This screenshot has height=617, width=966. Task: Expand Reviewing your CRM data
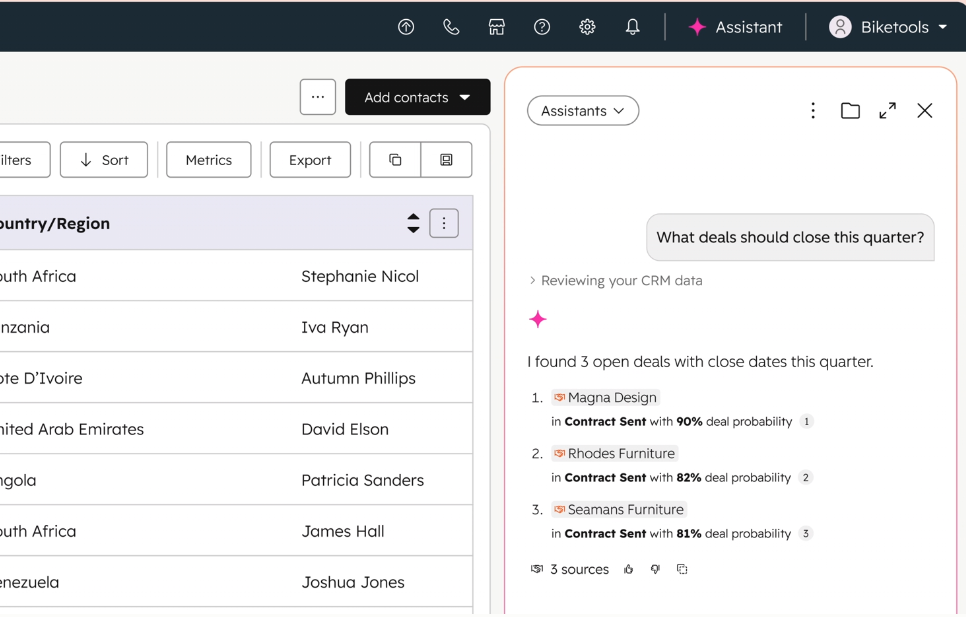(615, 281)
